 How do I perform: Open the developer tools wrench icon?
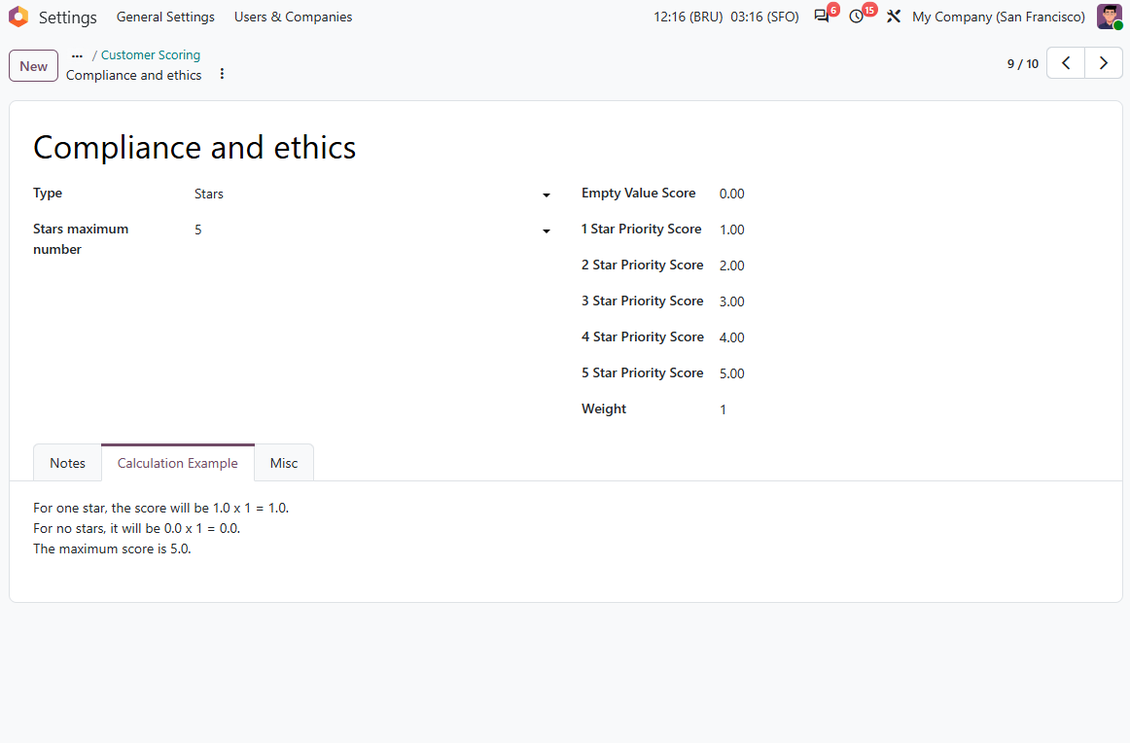tap(894, 16)
